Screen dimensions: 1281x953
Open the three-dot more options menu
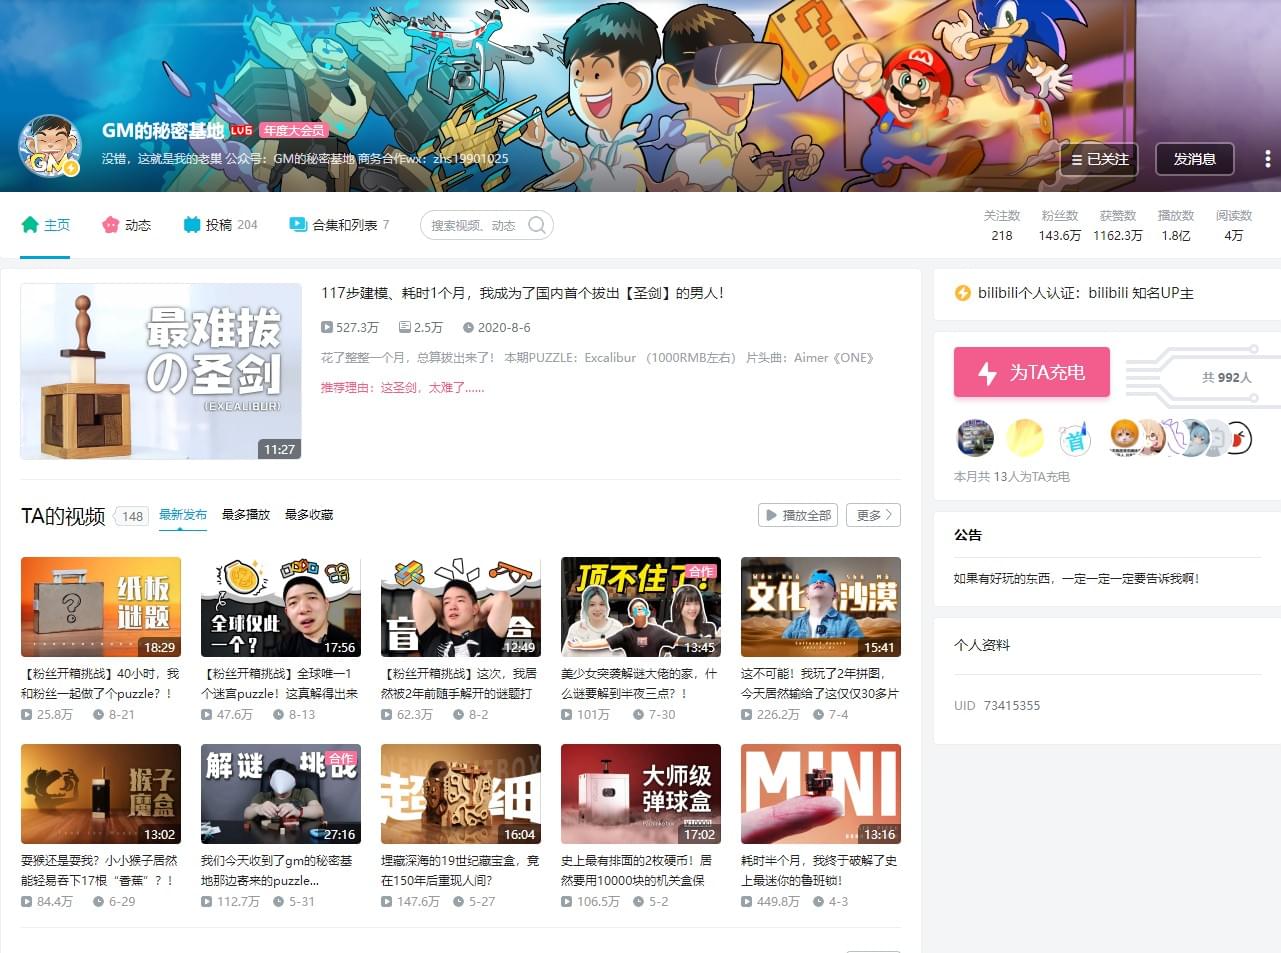[1267, 159]
